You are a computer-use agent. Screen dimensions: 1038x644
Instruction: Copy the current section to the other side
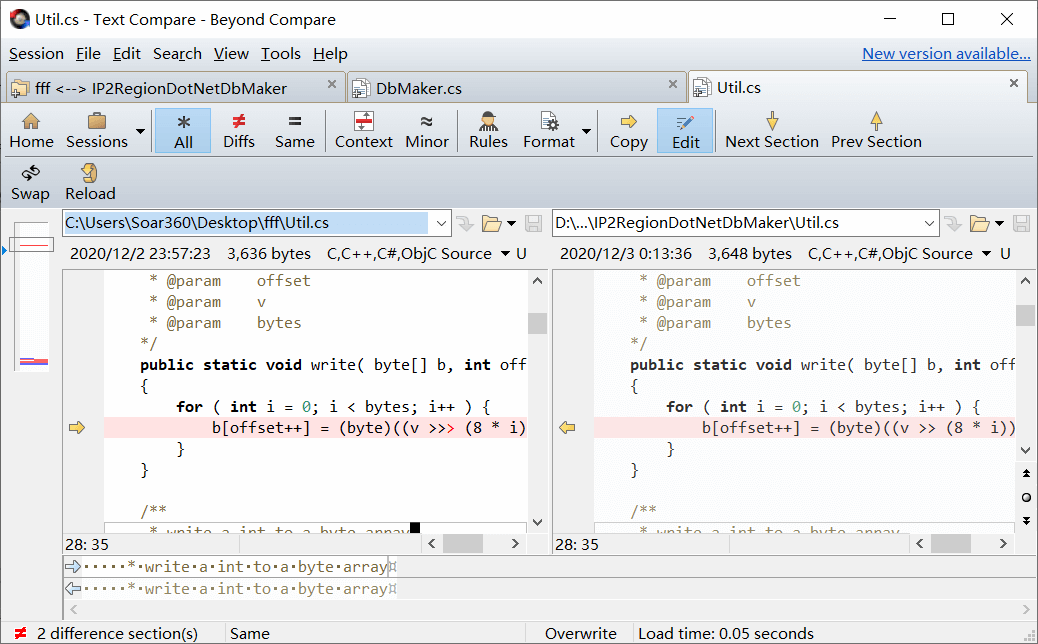(x=628, y=130)
